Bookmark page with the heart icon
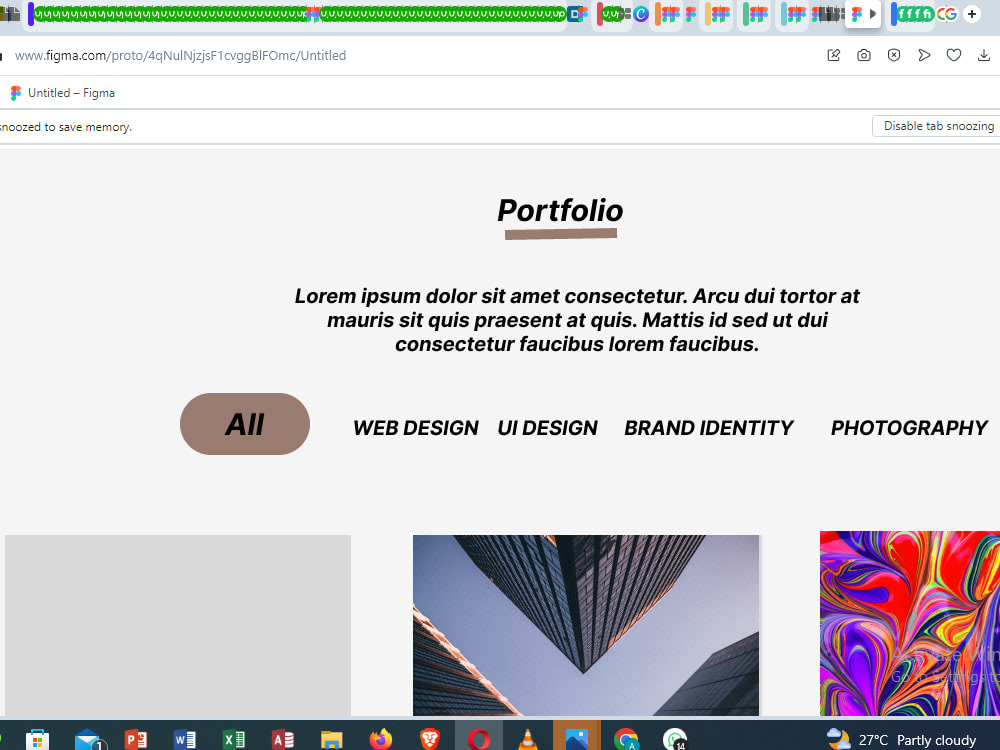Image resolution: width=1000 pixels, height=750 pixels. click(x=953, y=55)
